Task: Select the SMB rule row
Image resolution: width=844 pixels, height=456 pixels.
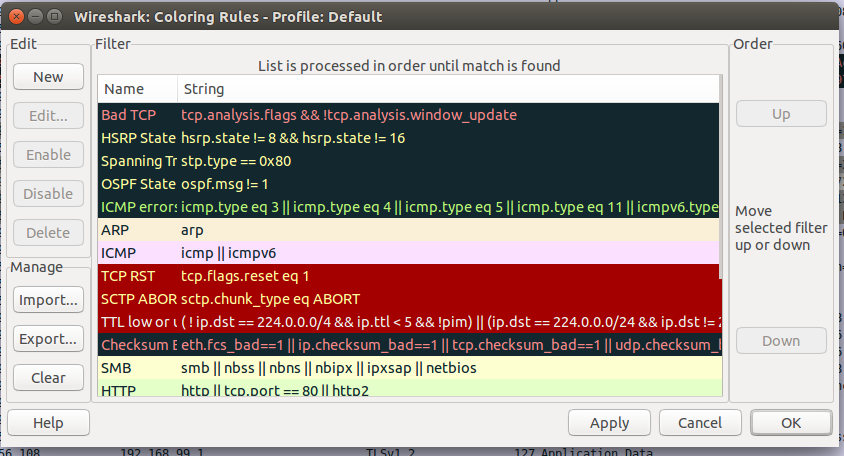Action: click(409, 368)
